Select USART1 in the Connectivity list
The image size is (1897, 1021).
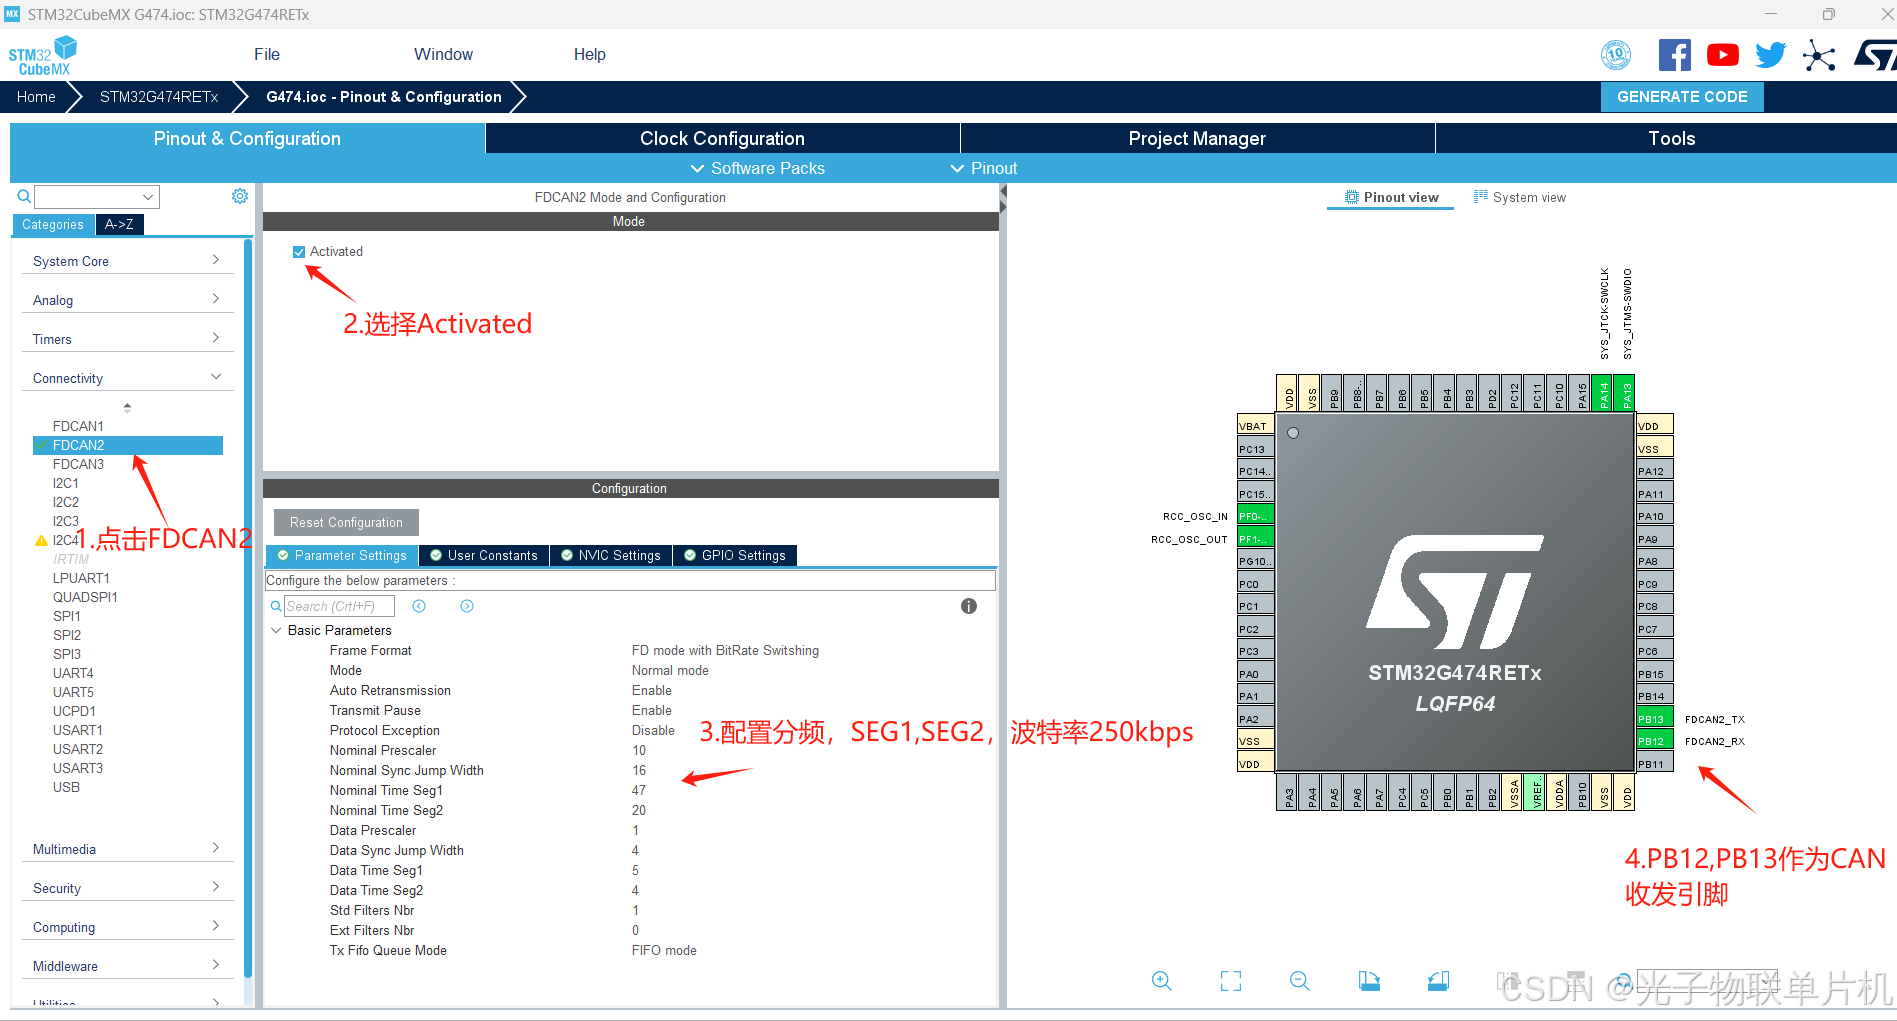point(78,730)
